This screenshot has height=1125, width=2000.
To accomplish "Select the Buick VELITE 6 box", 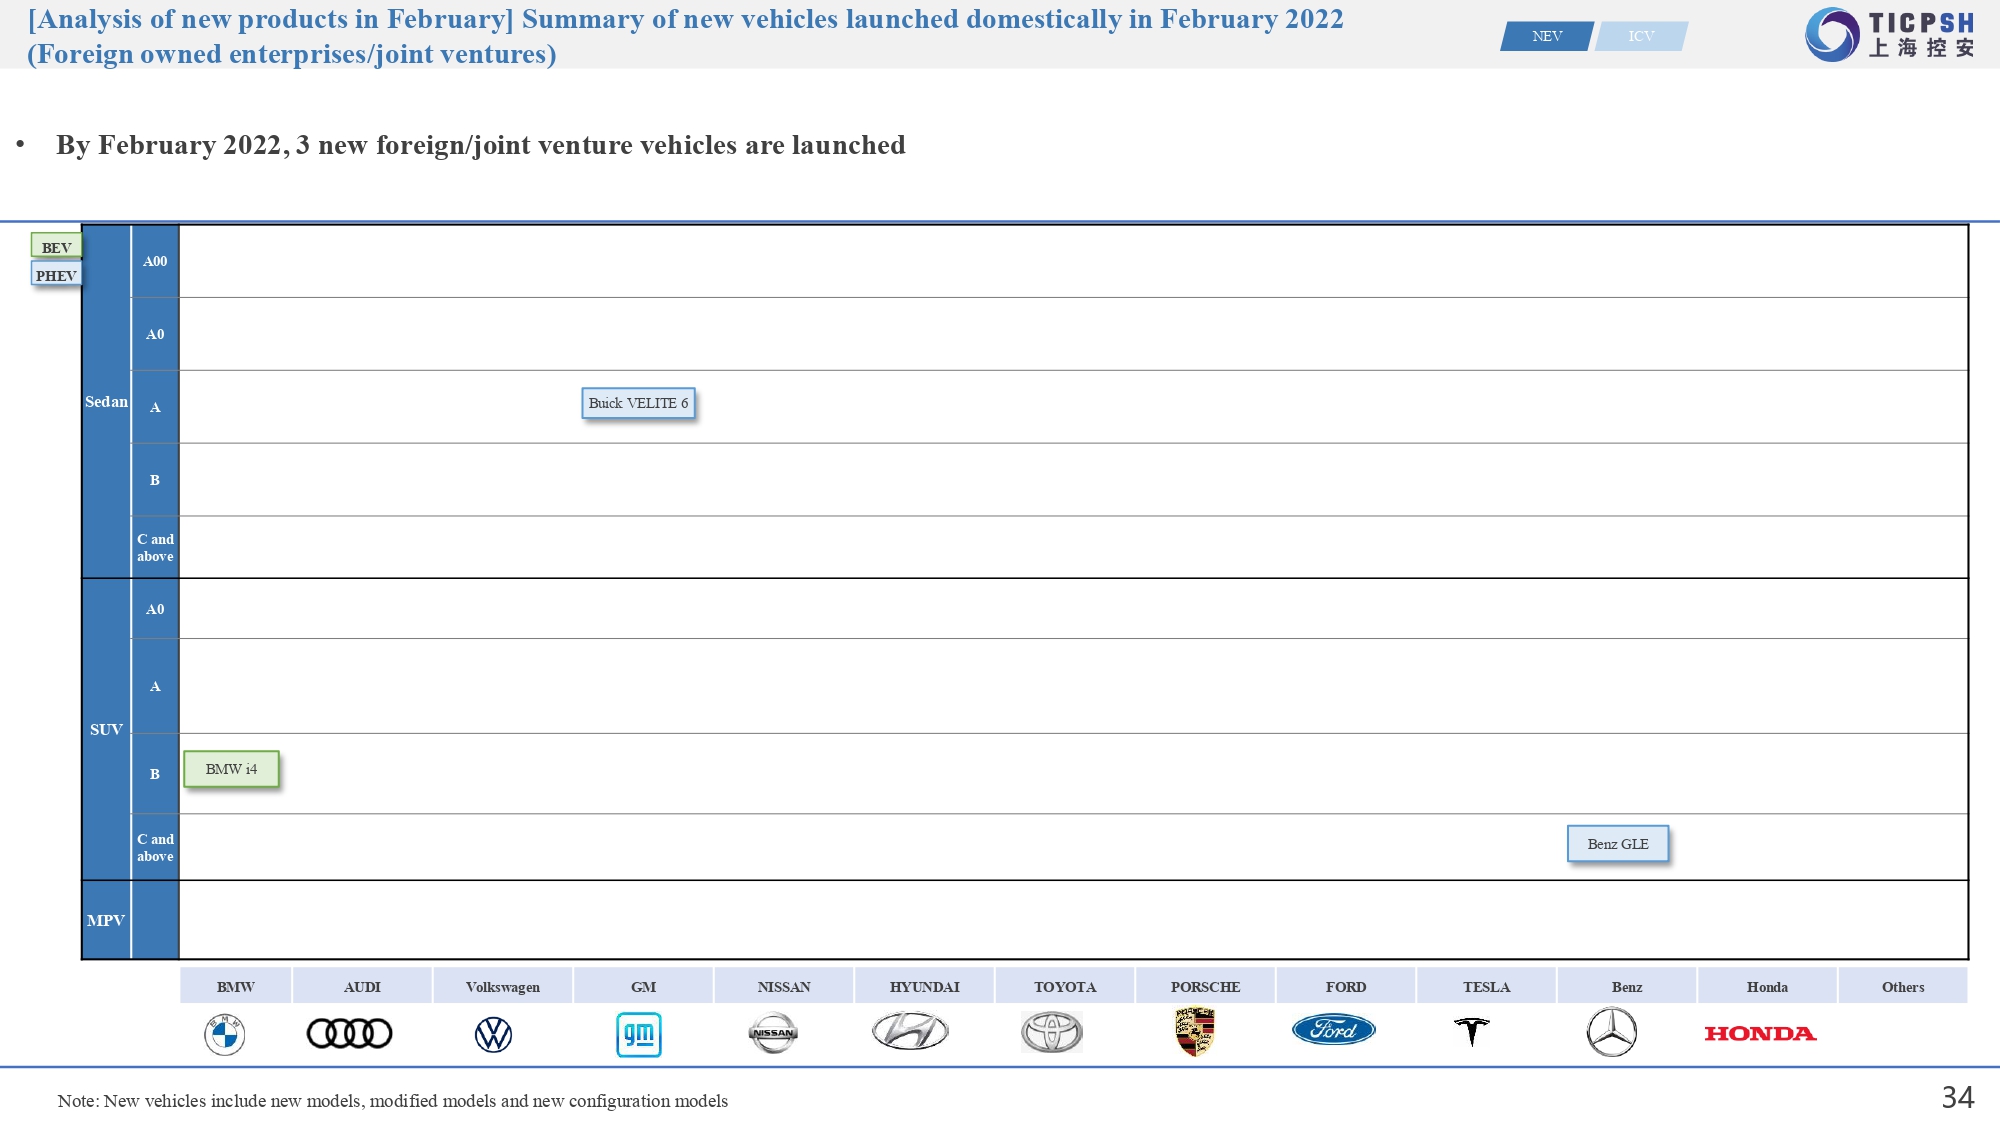I will [x=638, y=403].
